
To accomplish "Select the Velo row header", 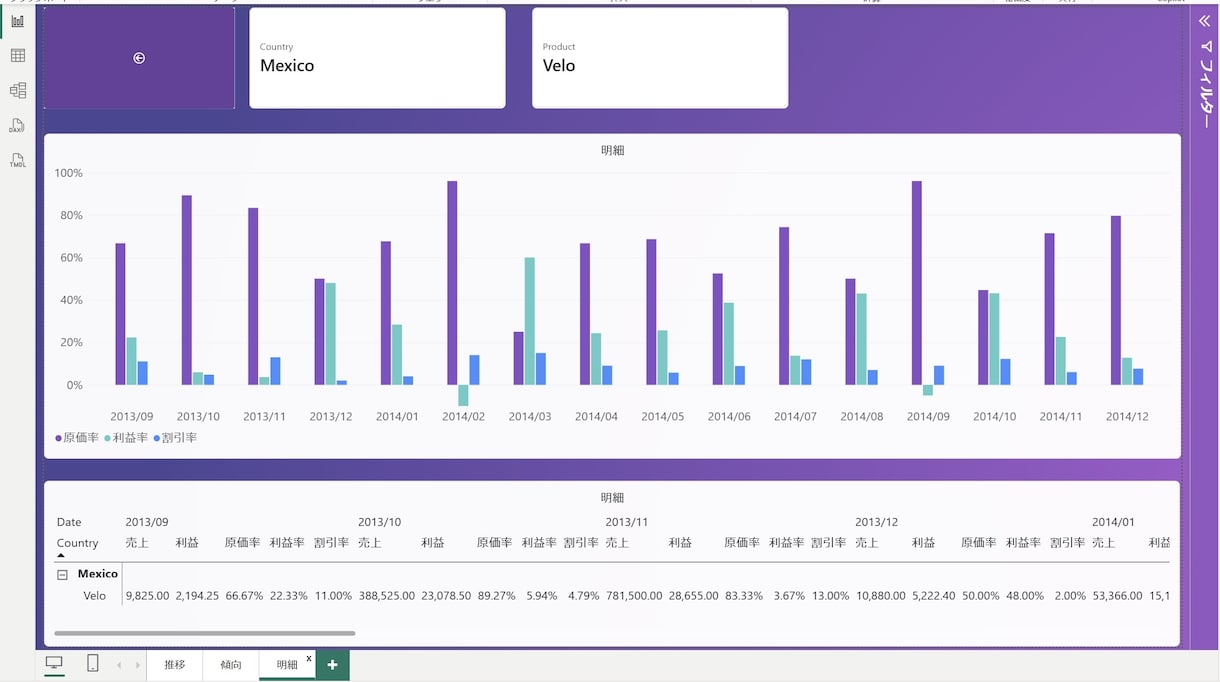I will pos(94,596).
